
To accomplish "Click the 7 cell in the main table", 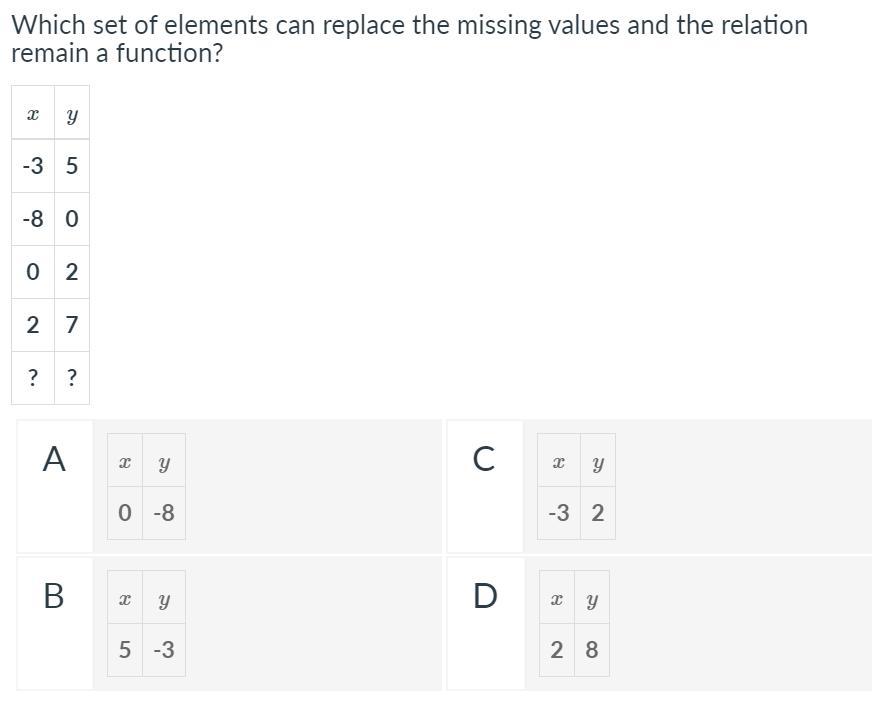I will (x=72, y=325).
